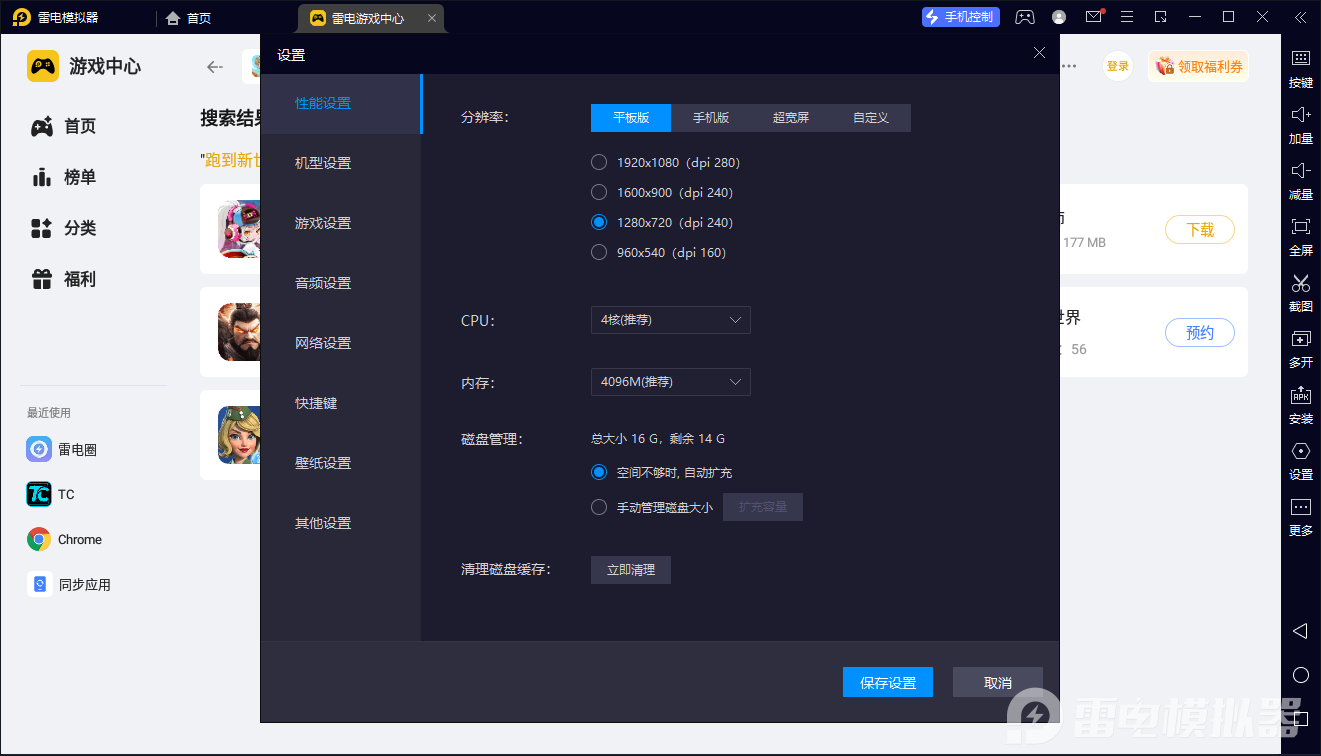Select the 1920x1080 resolution option

[599, 162]
